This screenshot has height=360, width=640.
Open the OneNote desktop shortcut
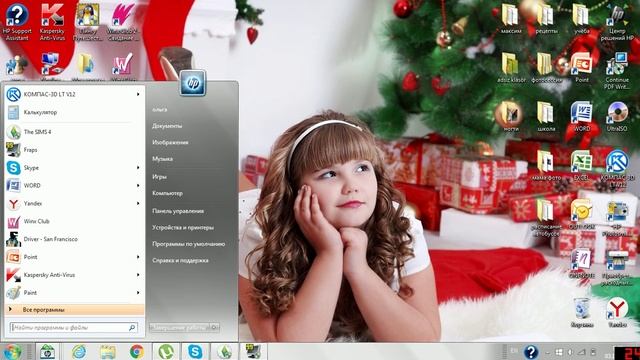coord(582,263)
